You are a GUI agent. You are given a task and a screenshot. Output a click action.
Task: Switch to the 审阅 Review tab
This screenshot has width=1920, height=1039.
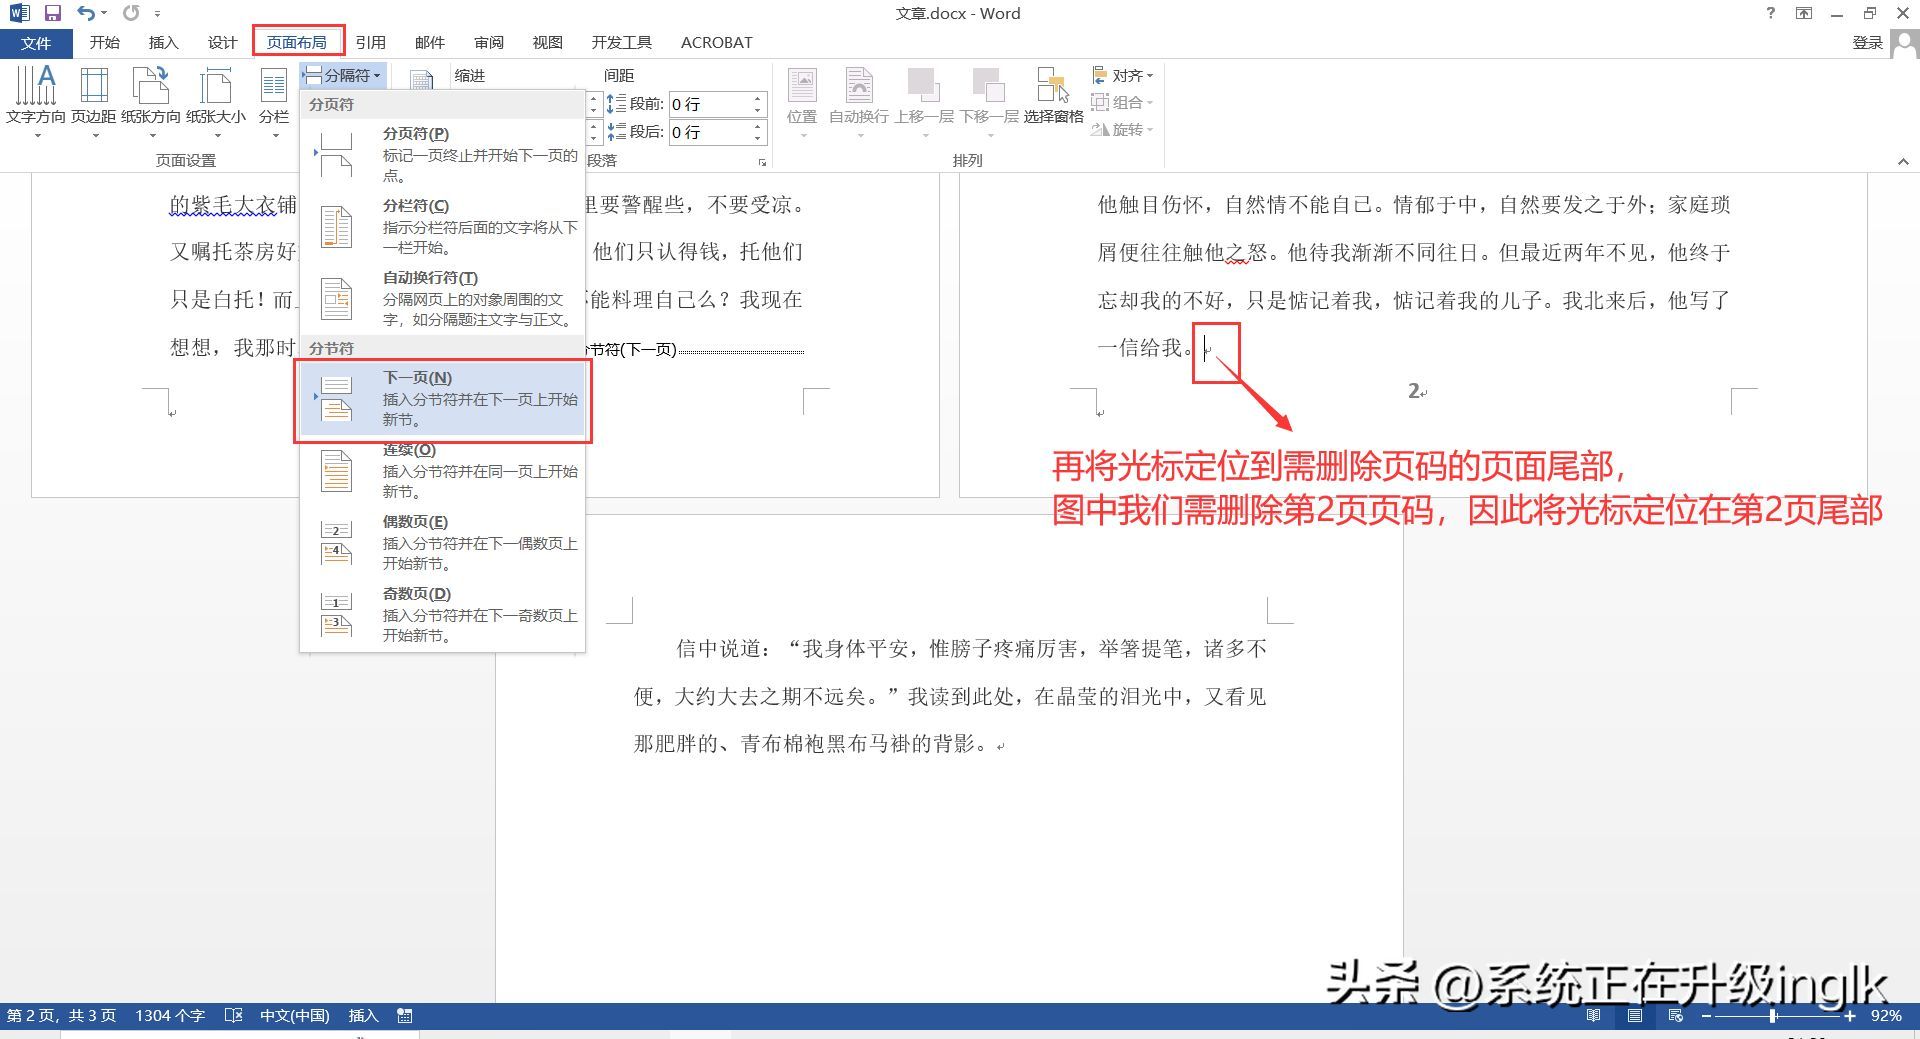pyautogui.click(x=489, y=42)
